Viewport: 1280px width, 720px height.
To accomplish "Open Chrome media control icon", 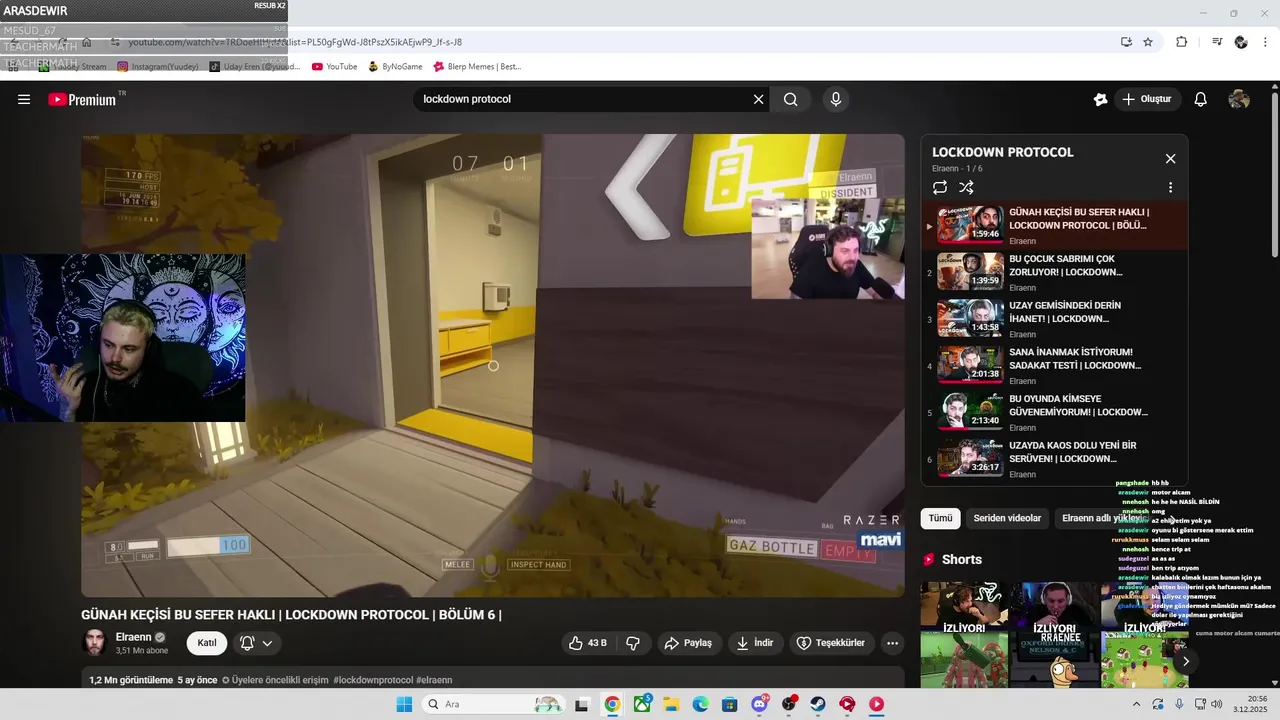I will (1217, 42).
